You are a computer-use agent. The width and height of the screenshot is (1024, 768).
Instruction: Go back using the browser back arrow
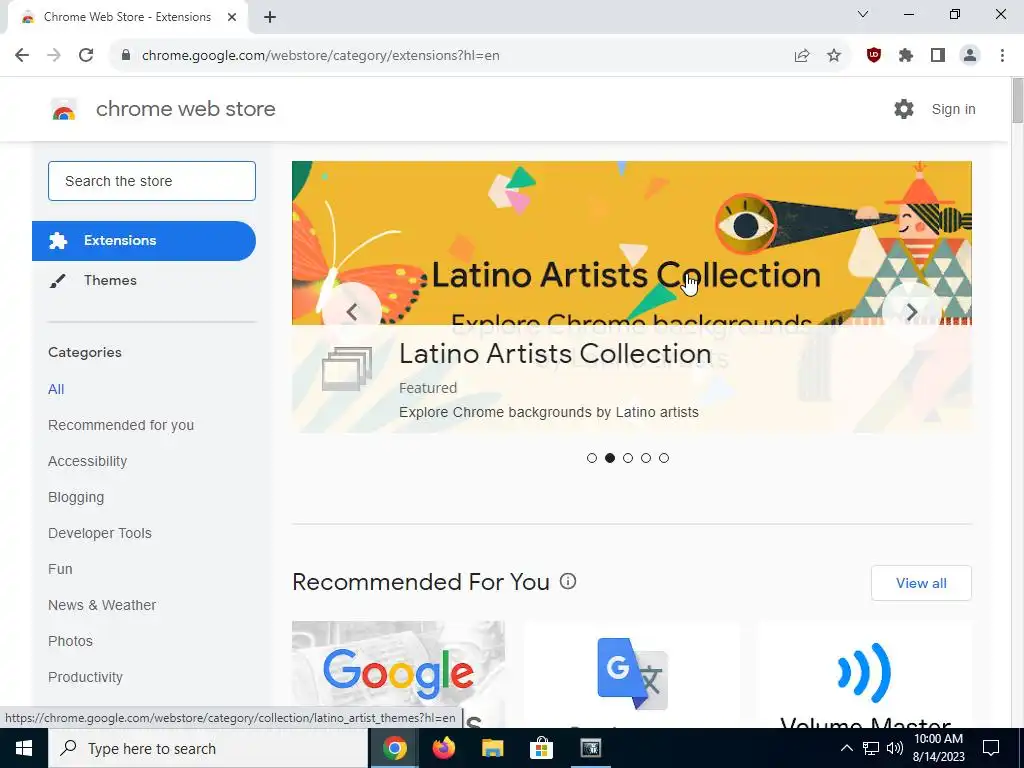(22, 56)
